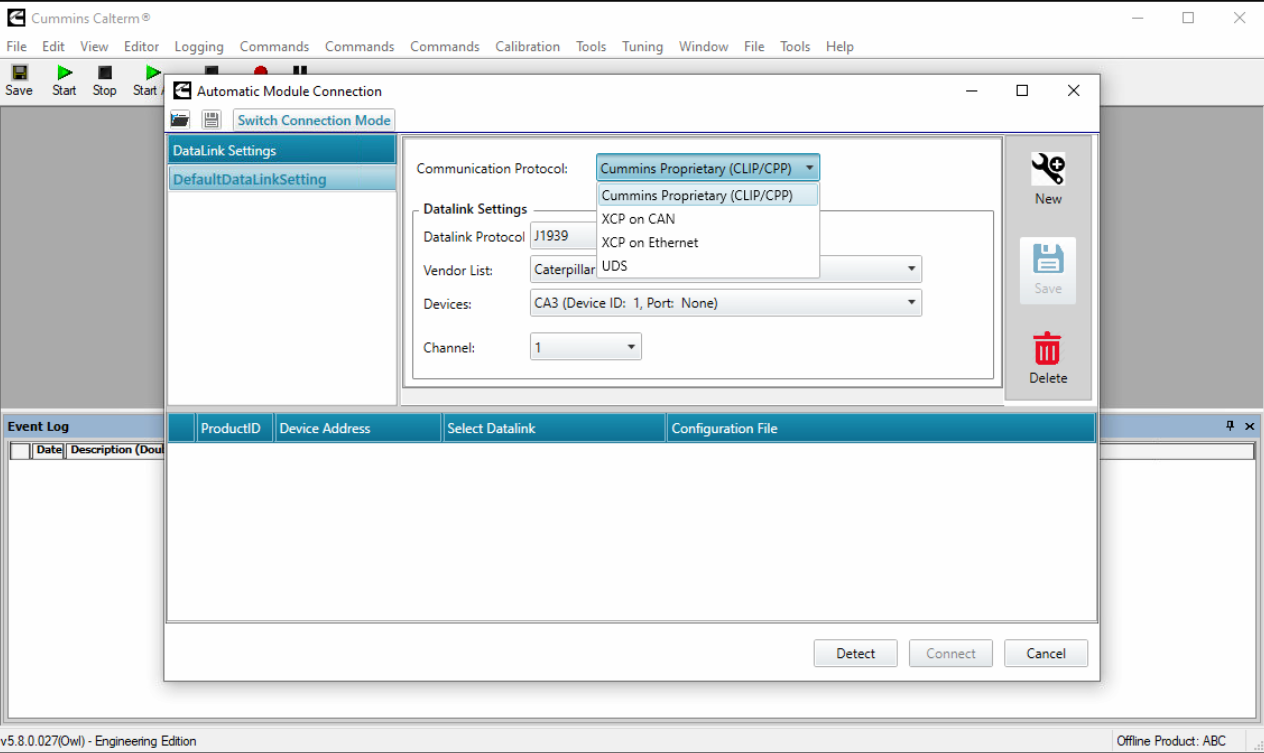1264x753 pixels.
Task: Click Switch Connection Mode button
Action: [314, 120]
